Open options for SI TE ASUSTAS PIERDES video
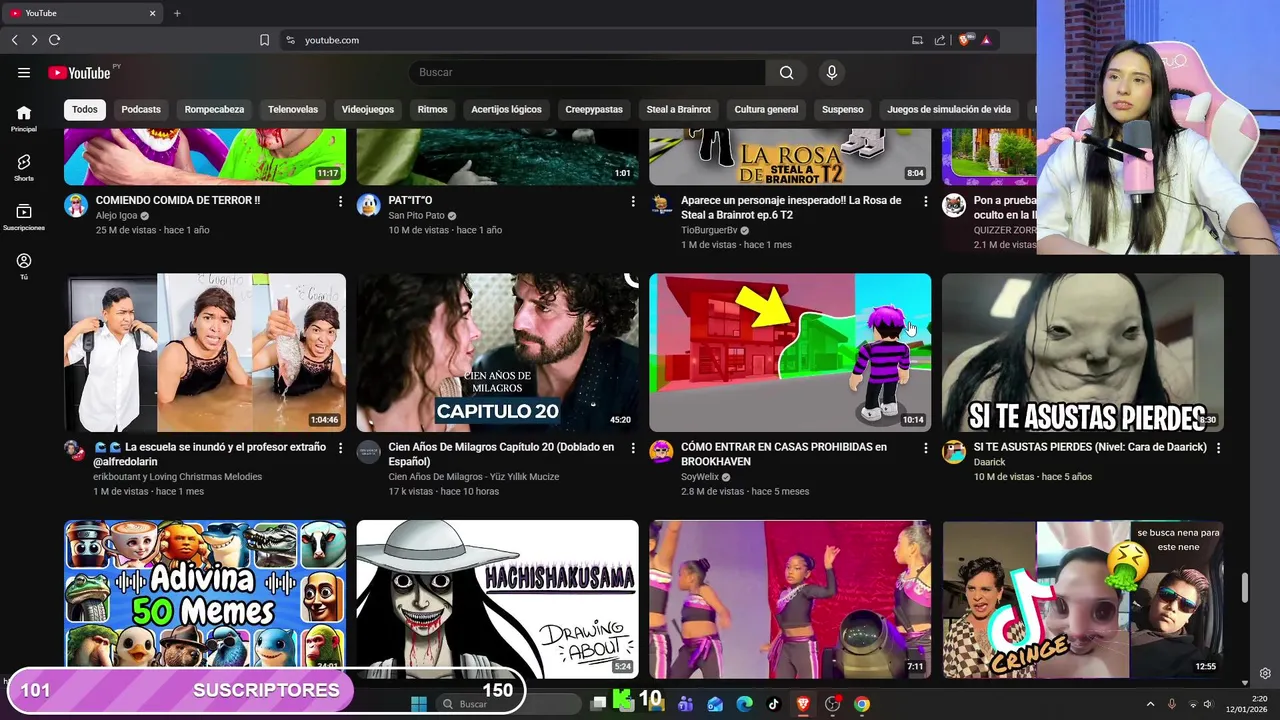This screenshot has width=1280, height=720. [x=1218, y=448]
